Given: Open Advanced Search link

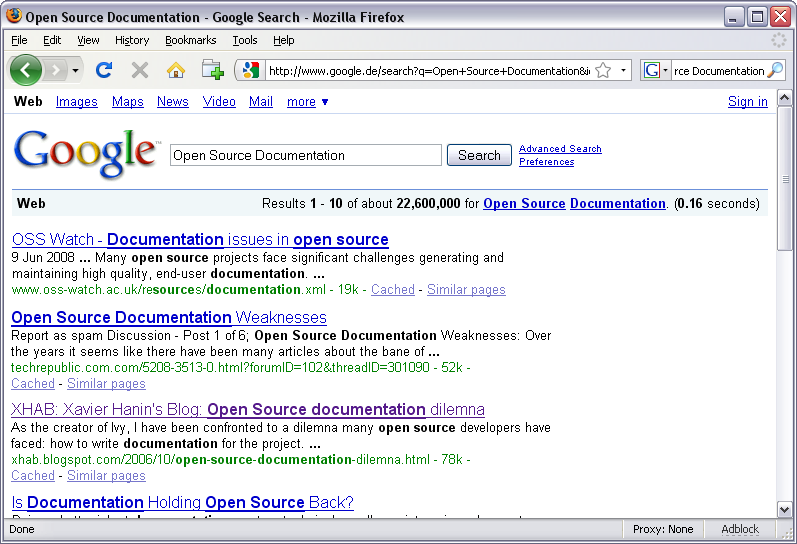Looking at the screenshot, I should [x=560, y=148].
